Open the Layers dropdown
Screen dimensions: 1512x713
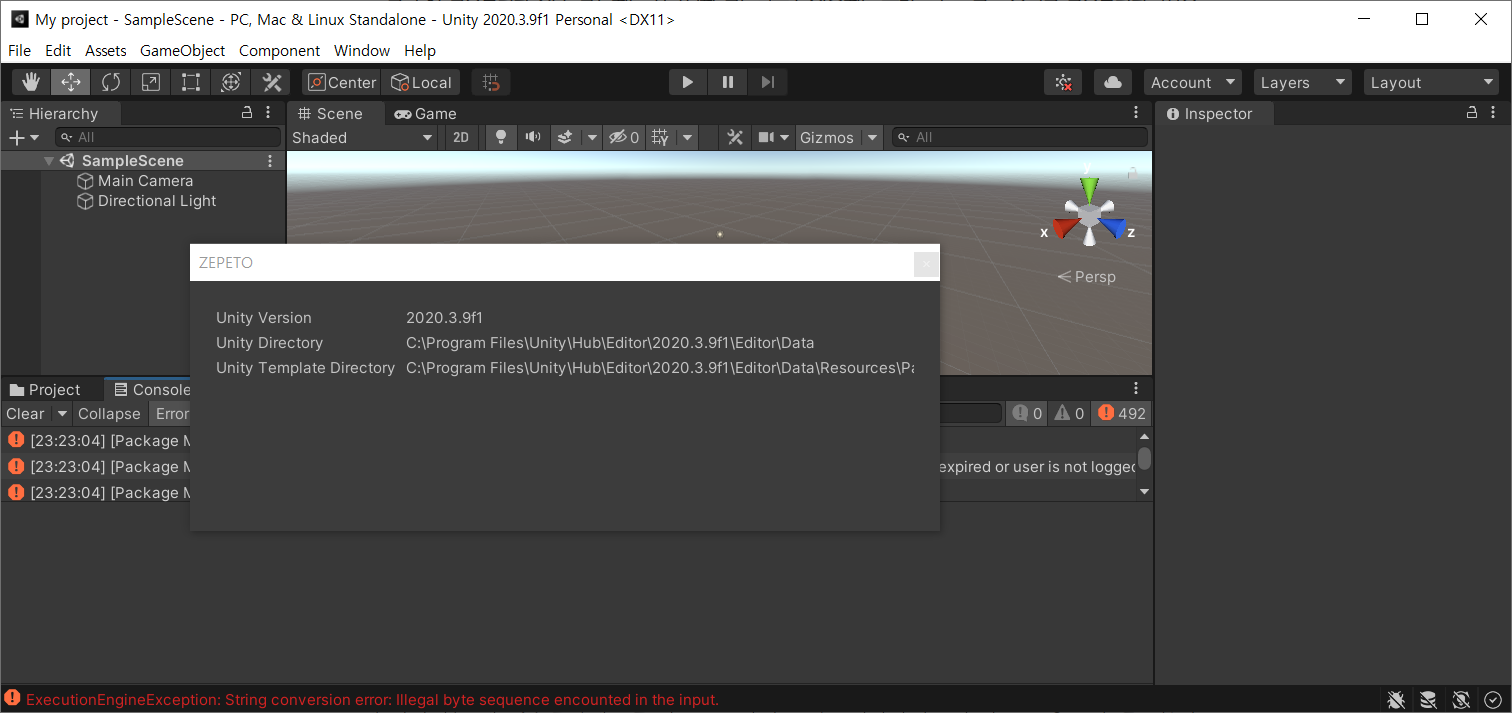(1302, 82)
